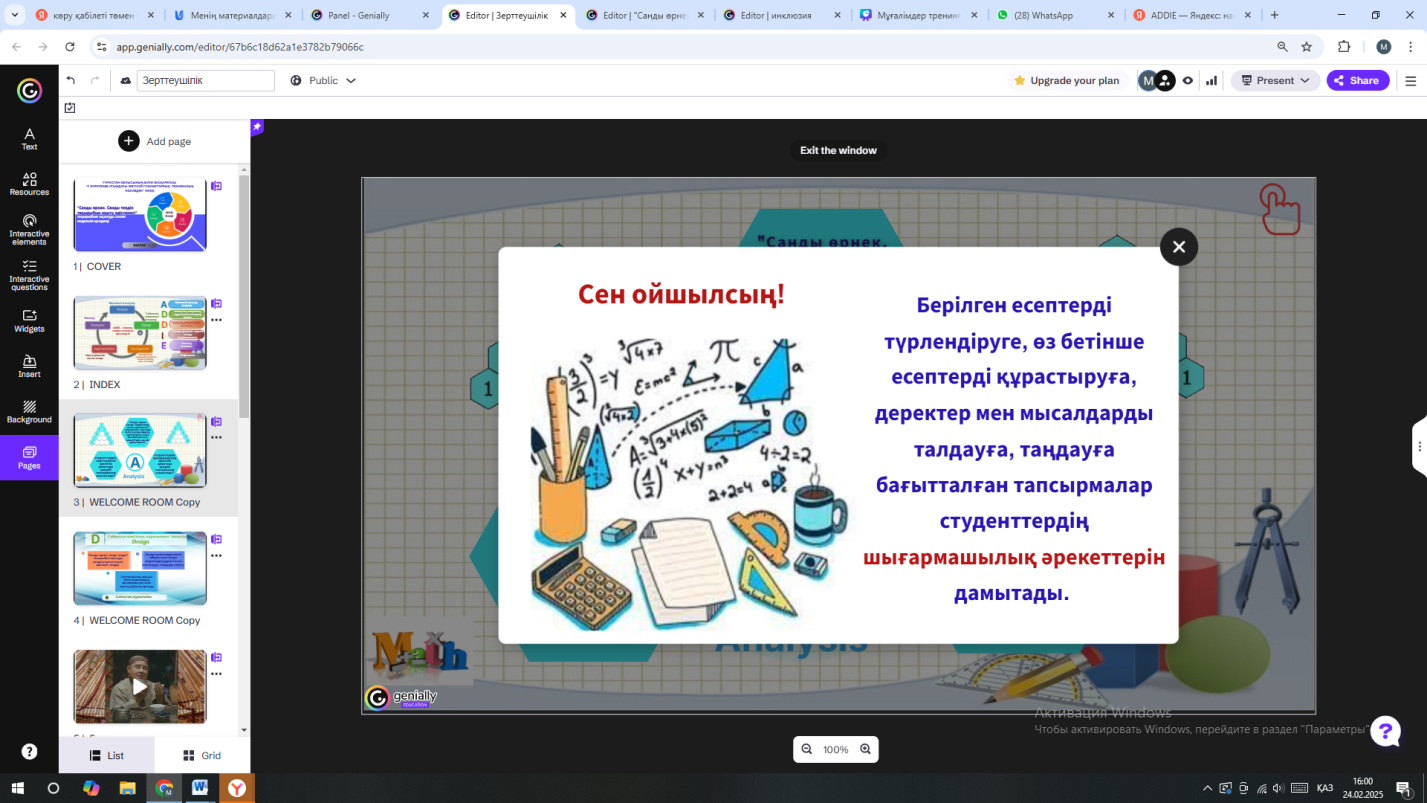The image size is (1427, 803).
Task: Open more options for INDEX page
Action: pos(216,320)
